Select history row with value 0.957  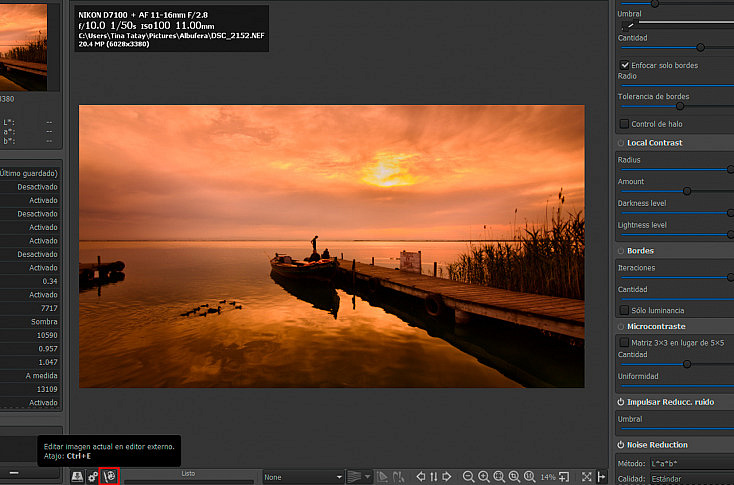click(29, 349)
